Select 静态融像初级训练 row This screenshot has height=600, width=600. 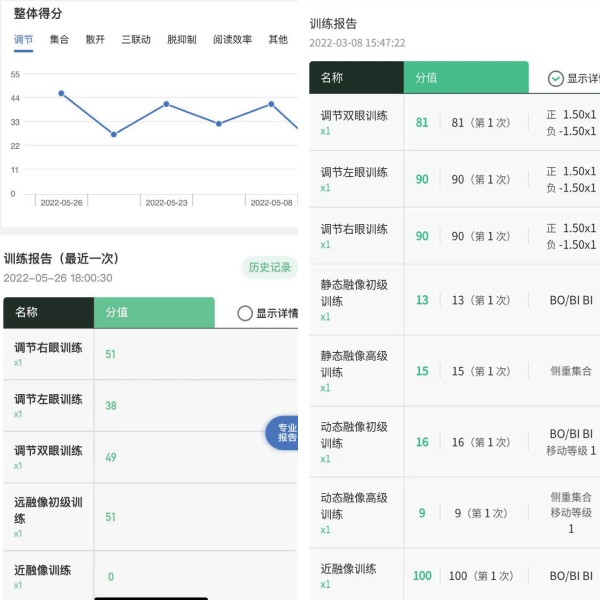pyautogui.click(x=455, y=300)
